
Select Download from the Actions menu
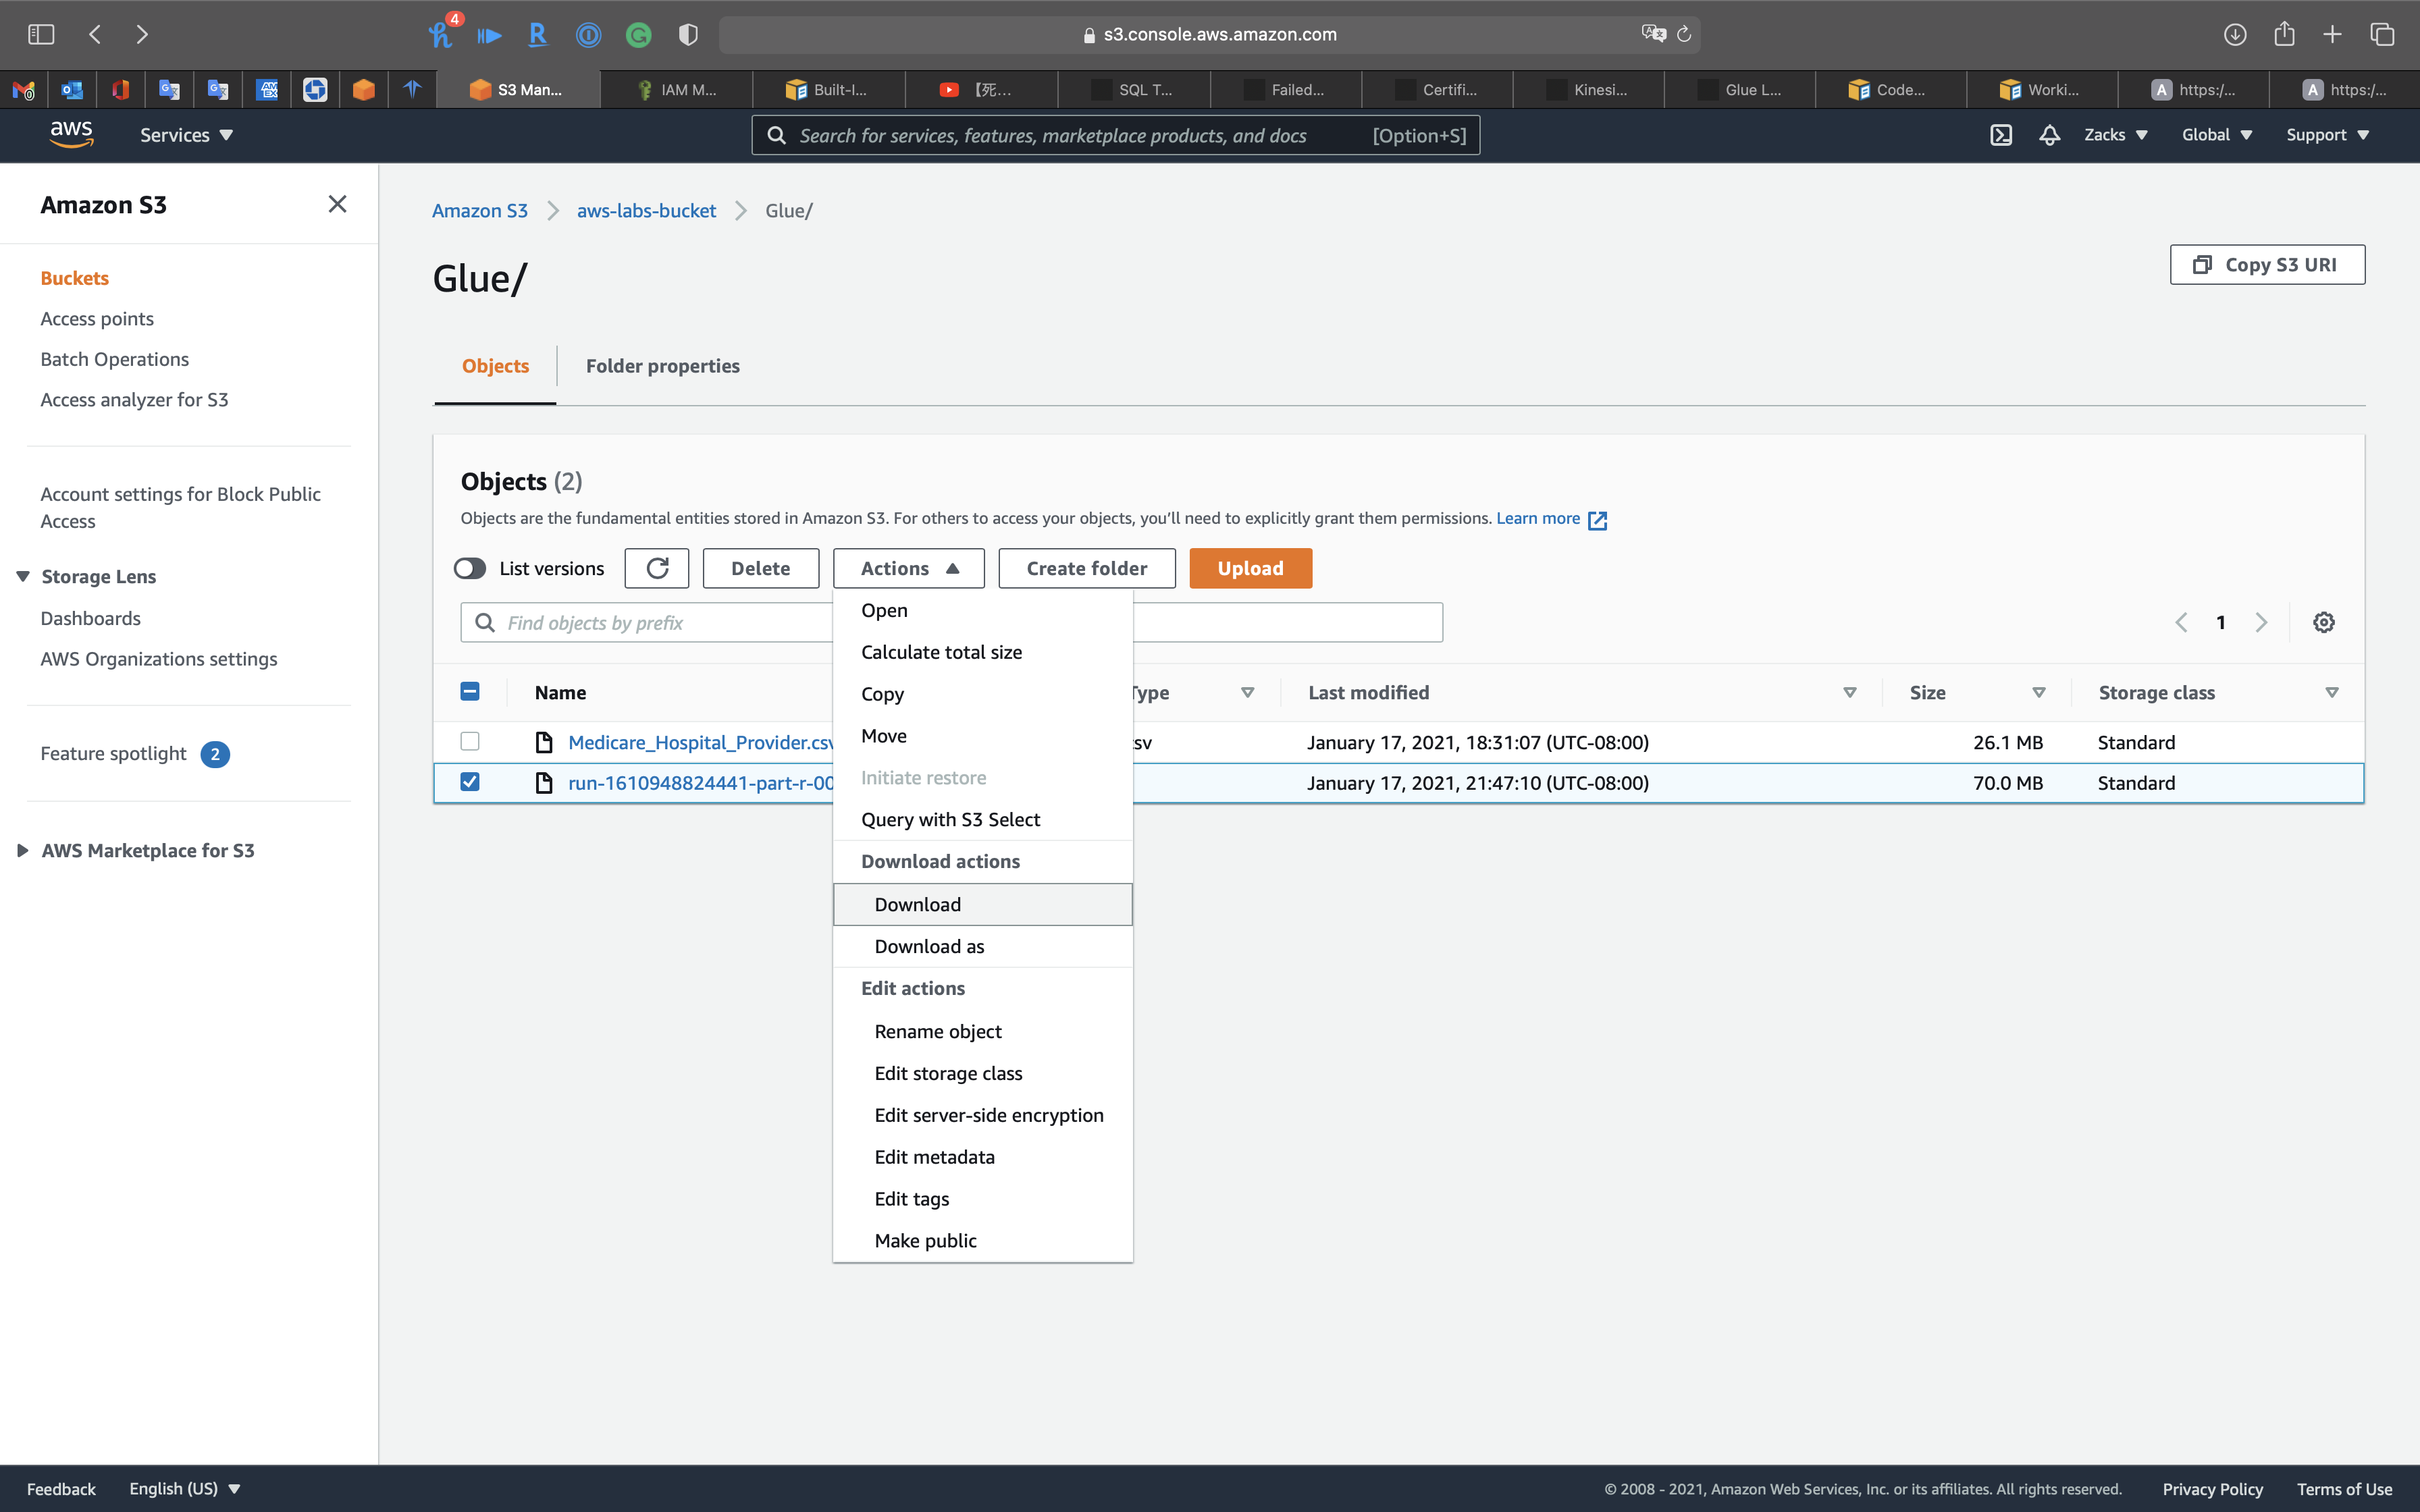tap(917, 904)
